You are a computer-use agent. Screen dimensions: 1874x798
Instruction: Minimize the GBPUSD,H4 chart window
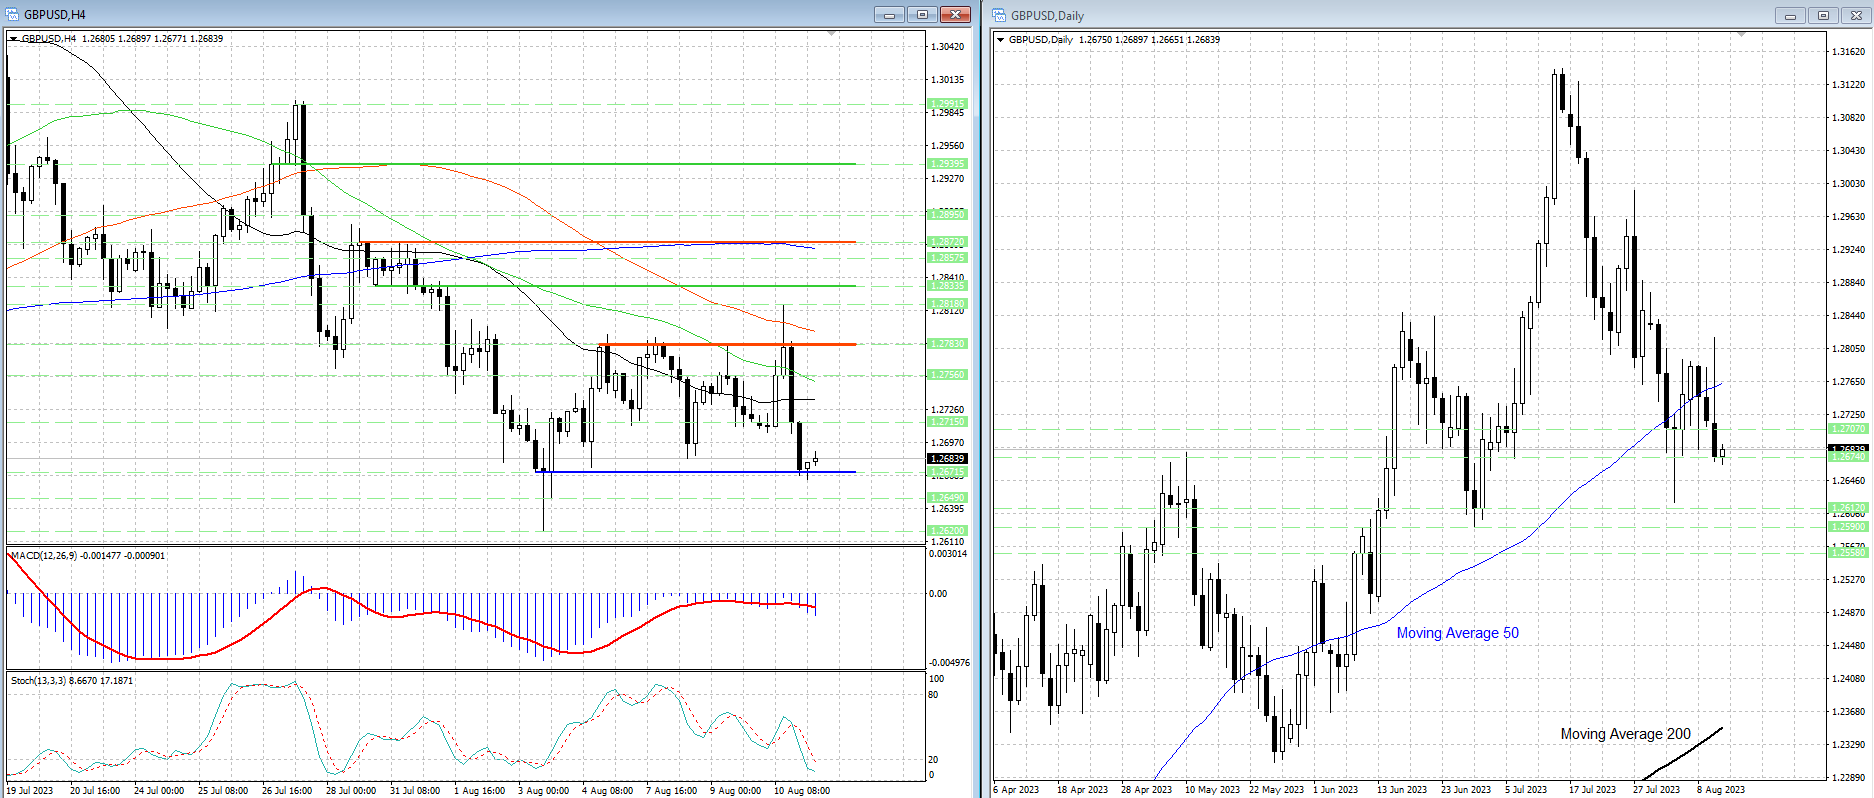[x=889, y=15]
